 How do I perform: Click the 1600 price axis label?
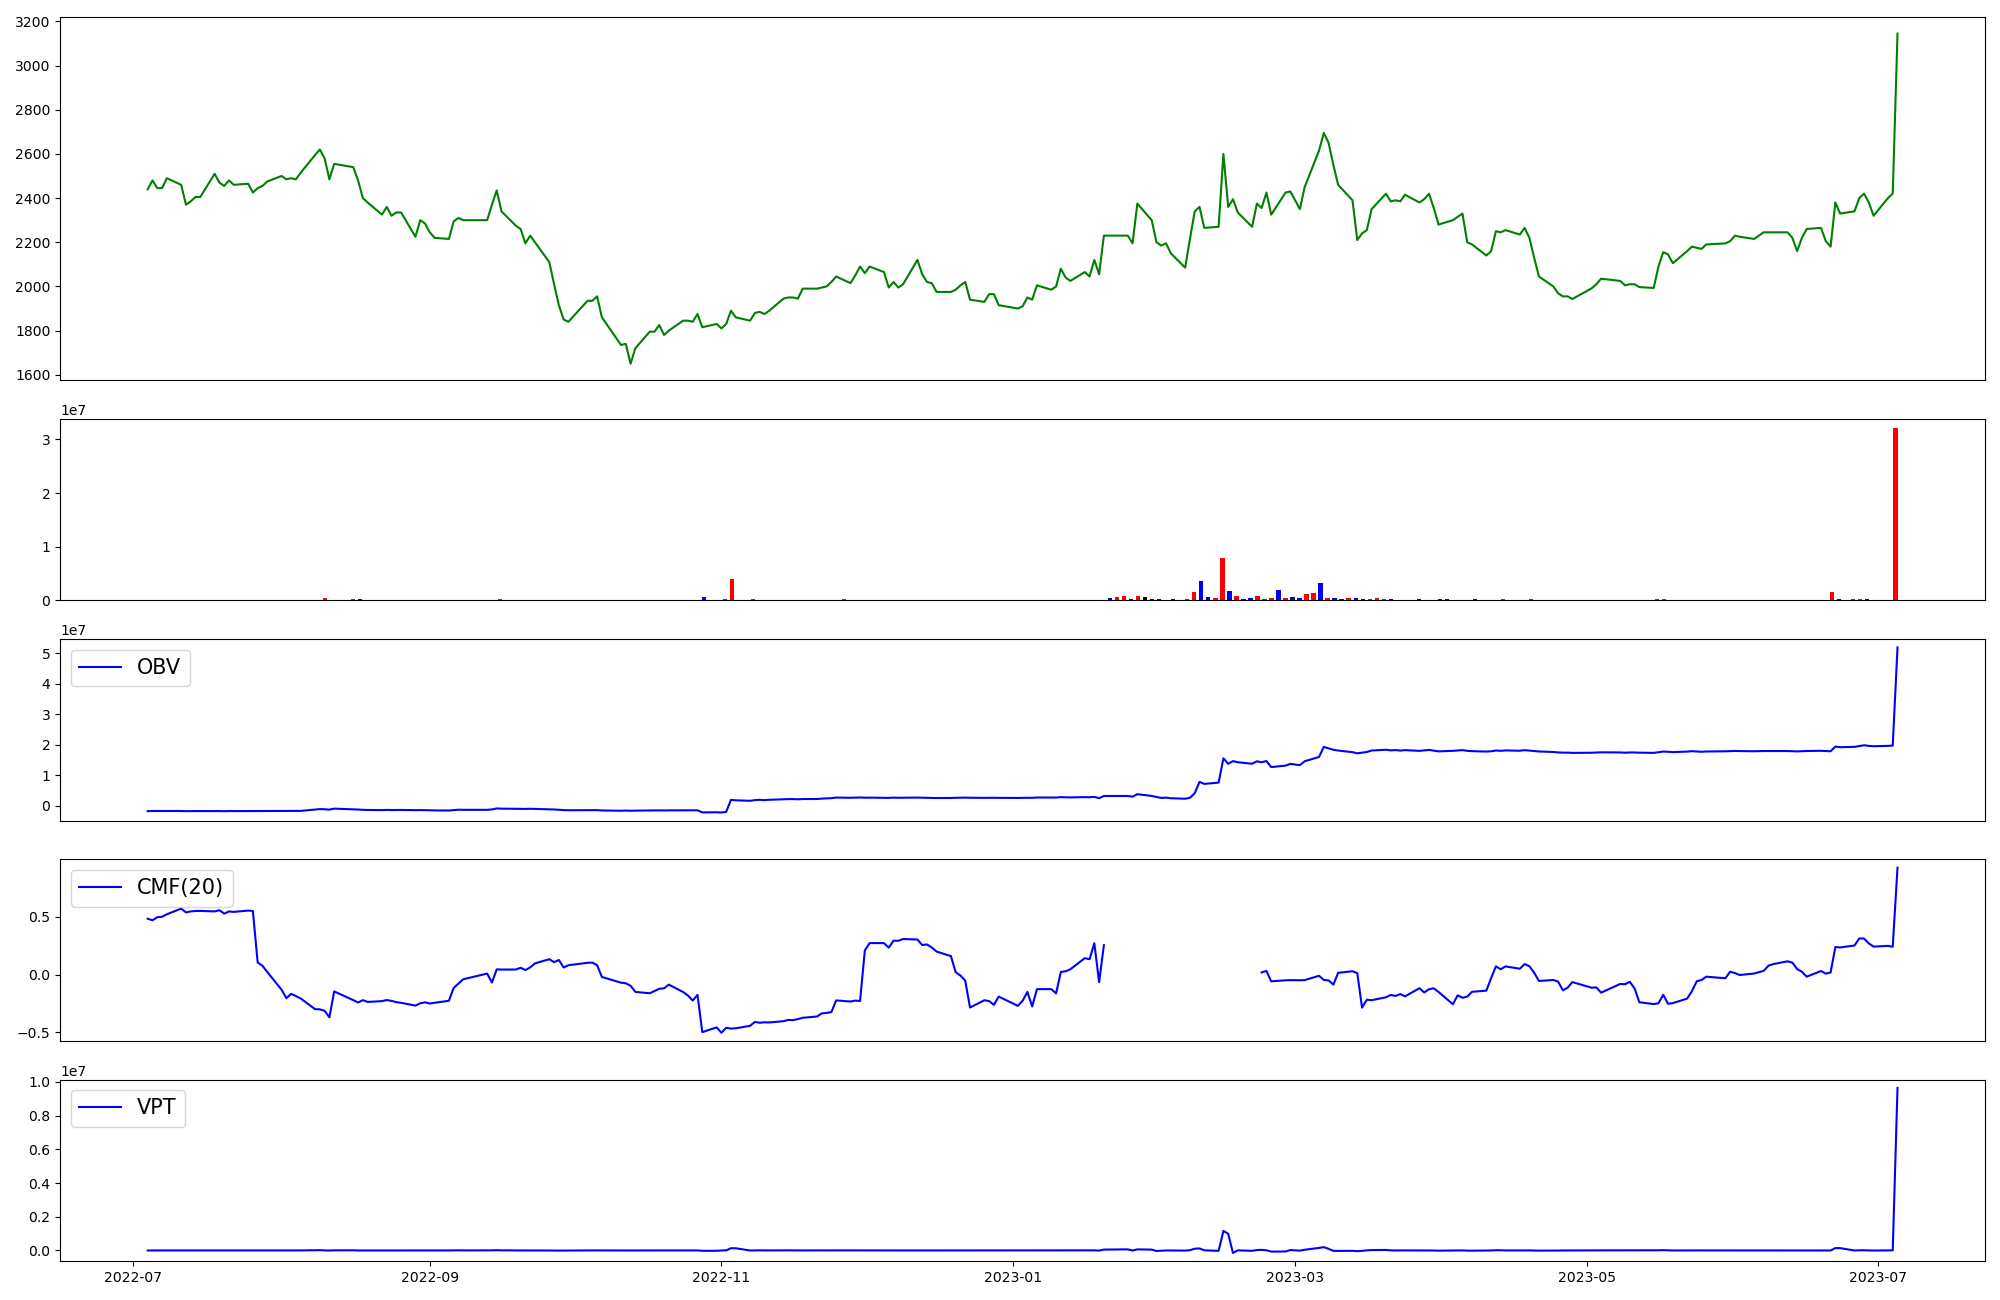point(32,375)
